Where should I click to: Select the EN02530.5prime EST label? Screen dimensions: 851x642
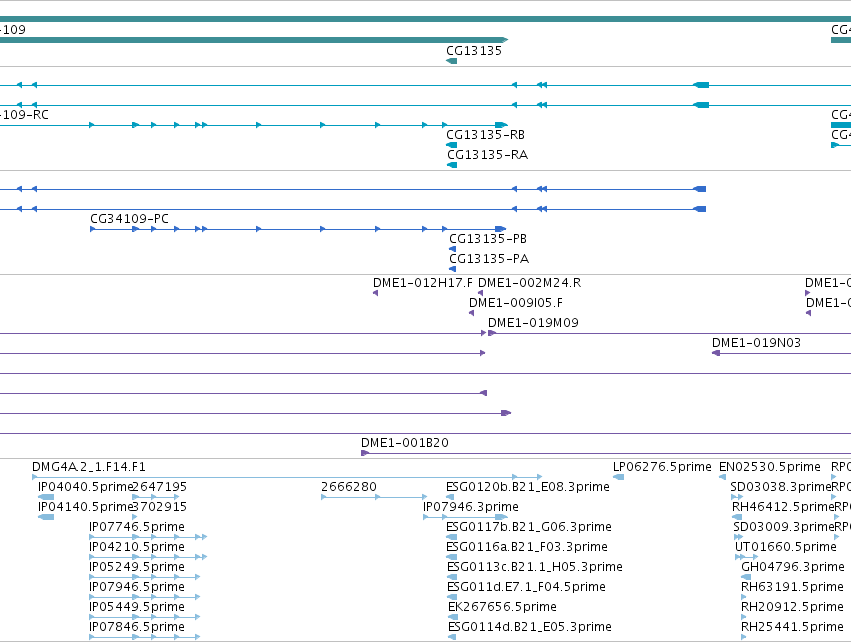point(770,467)
